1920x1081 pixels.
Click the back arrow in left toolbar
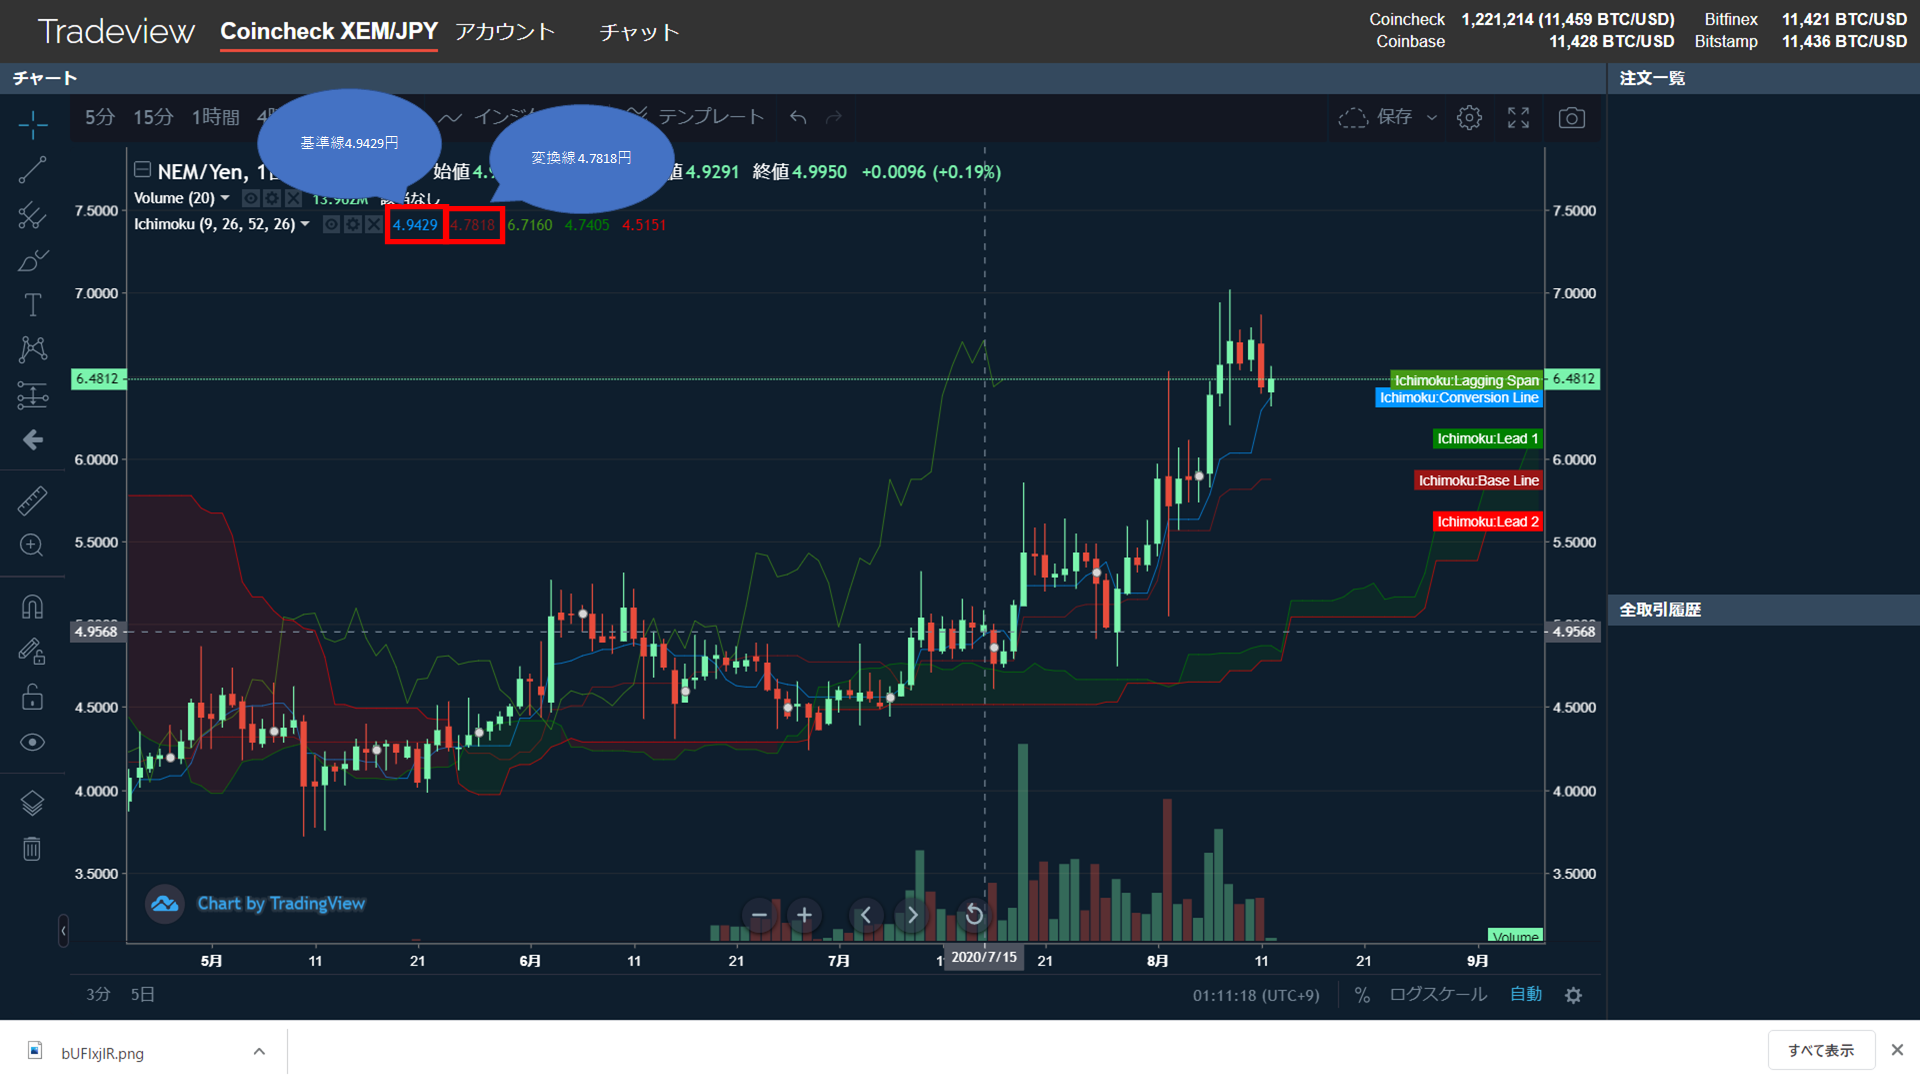33,440
